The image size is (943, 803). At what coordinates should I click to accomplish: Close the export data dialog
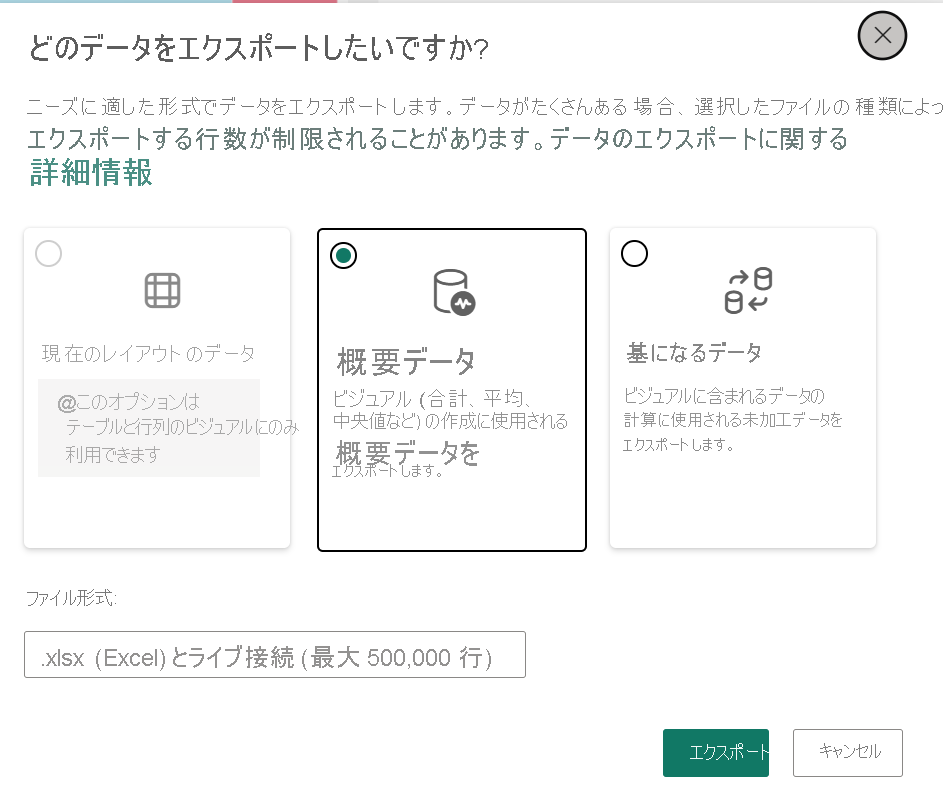pyautogui.click(x=882, y=35)
